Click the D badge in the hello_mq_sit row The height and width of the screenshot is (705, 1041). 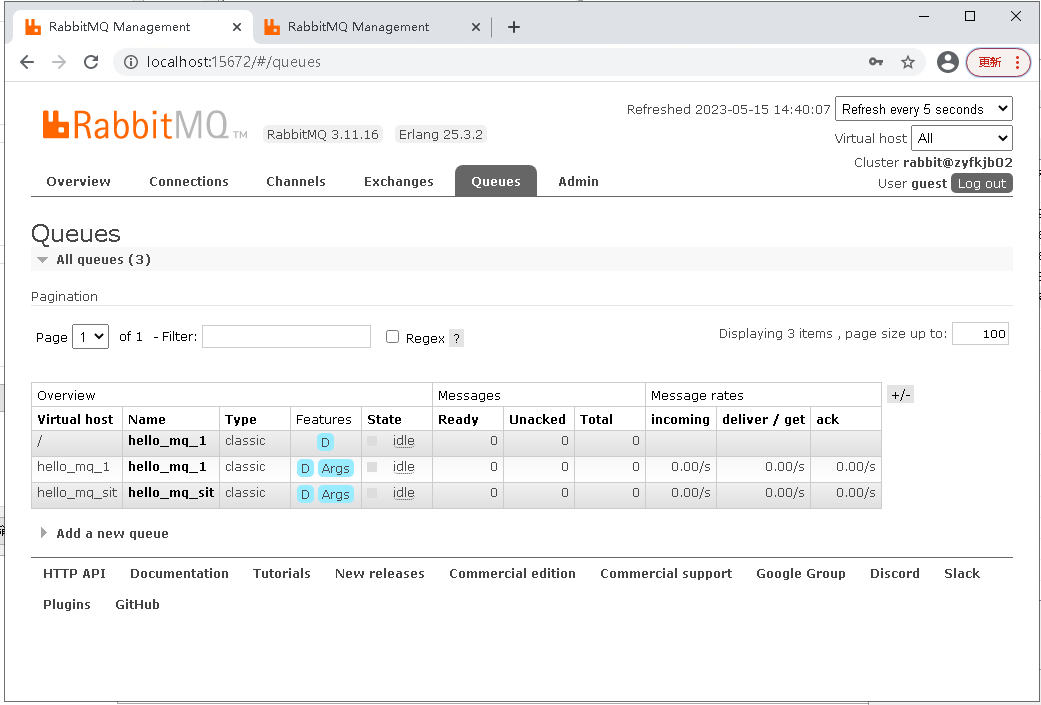coord(305,495)
